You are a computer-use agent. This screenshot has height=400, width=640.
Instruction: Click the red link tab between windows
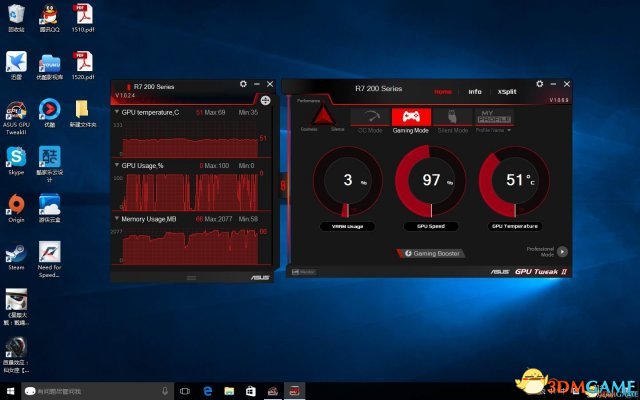(283, 186)
